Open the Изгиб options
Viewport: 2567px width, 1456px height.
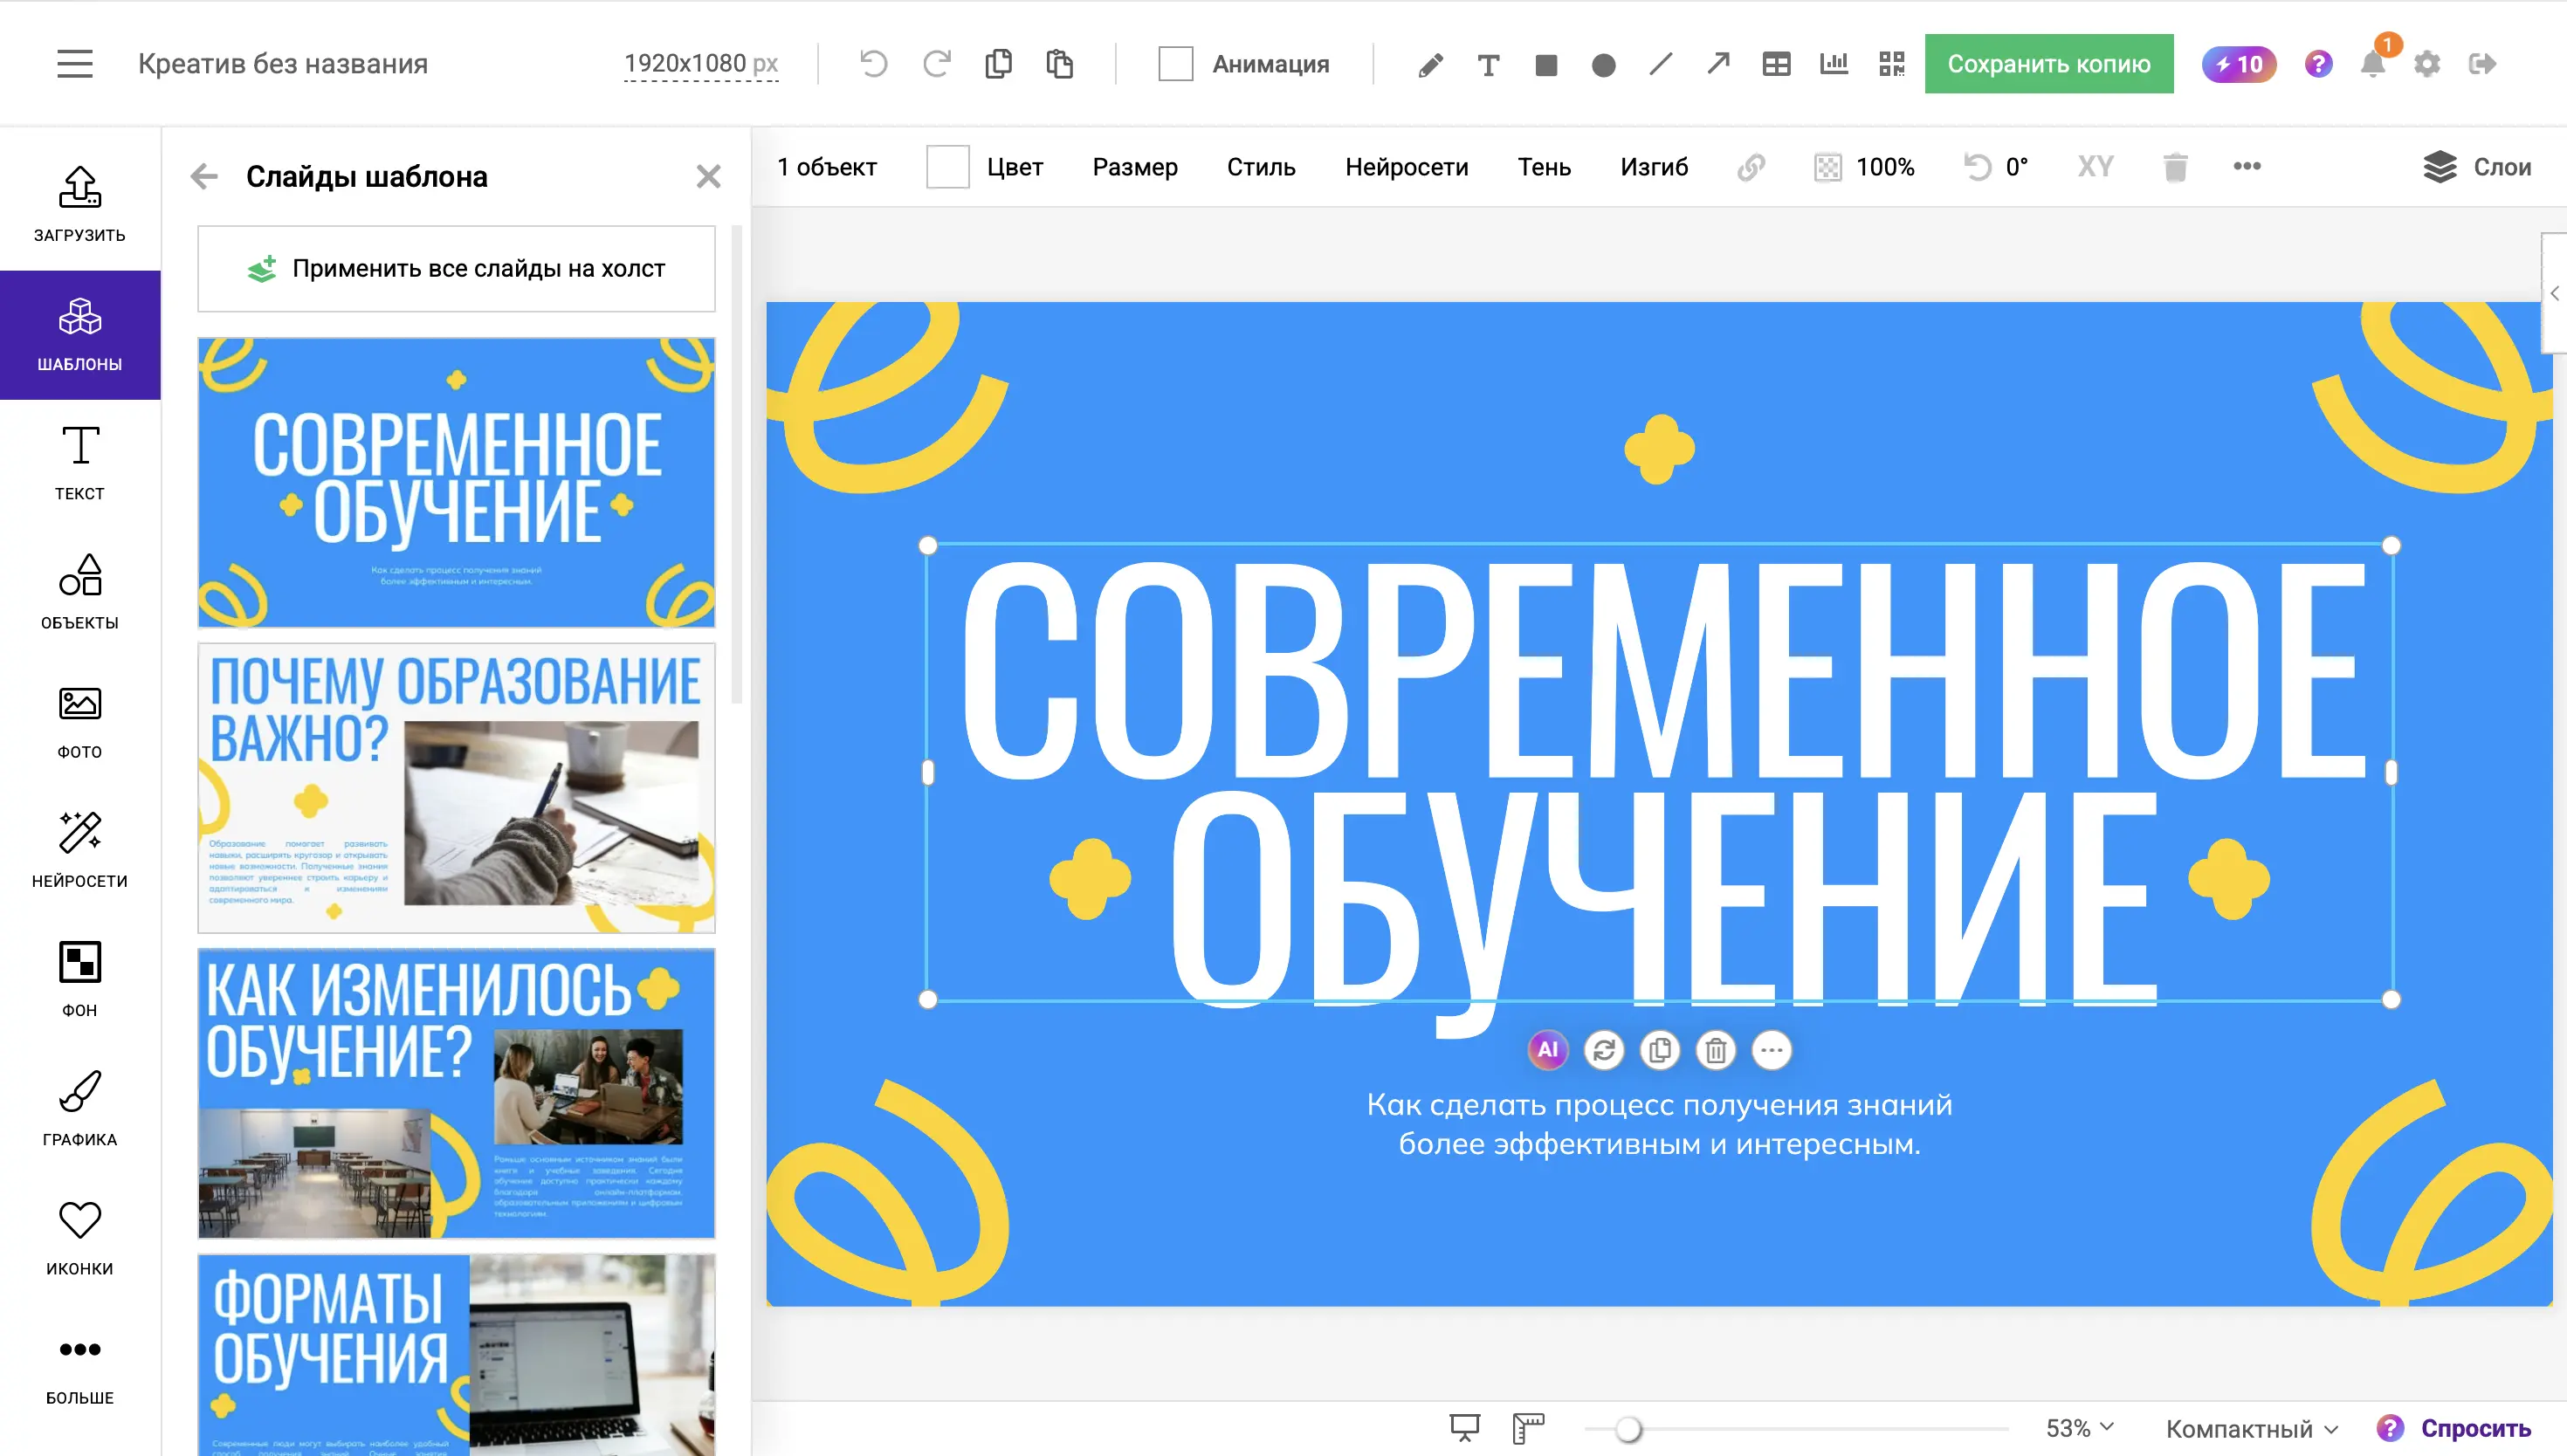pyautogui.click(x=1654, y=167)
